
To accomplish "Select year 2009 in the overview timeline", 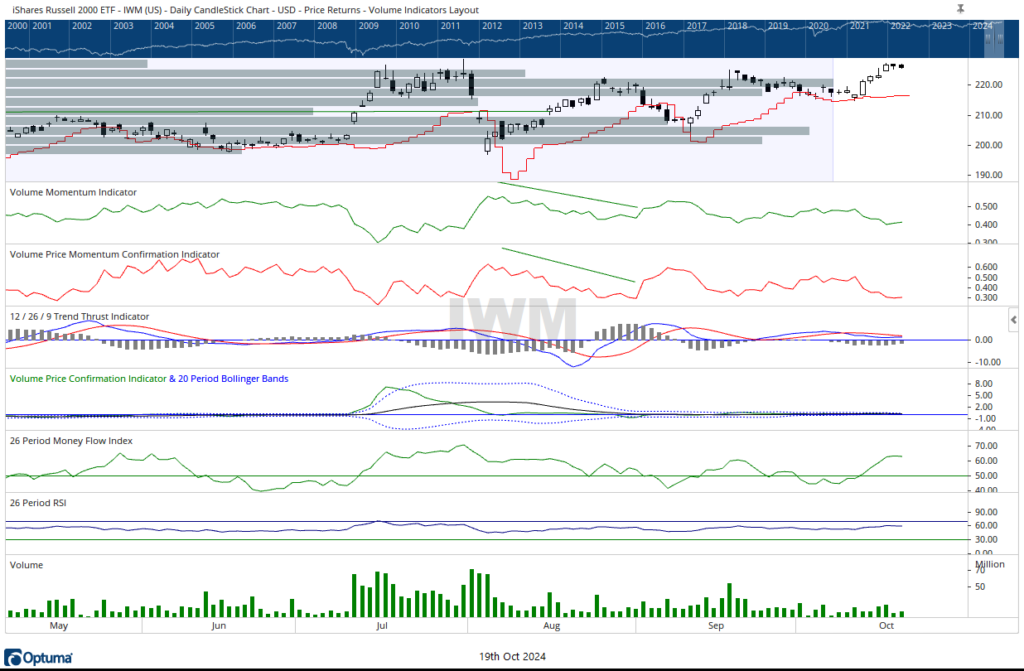I will (x=368, y=26).
